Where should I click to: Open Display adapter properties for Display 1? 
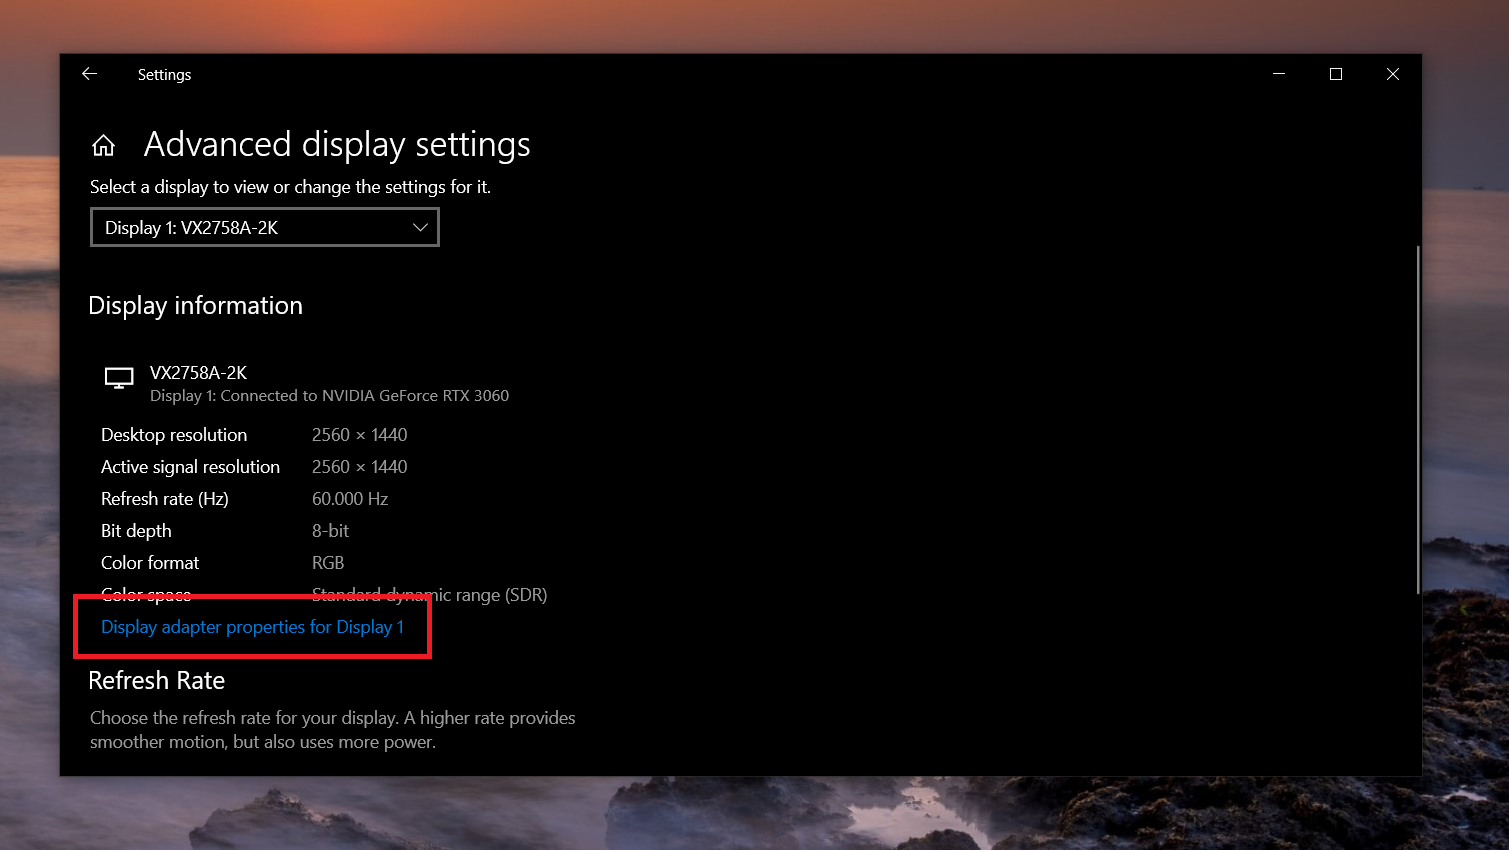[252, 627]
